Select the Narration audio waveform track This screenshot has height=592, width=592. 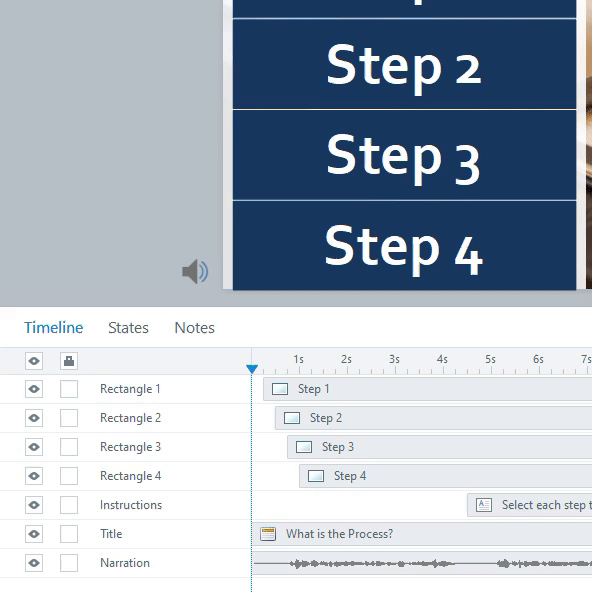tap(422, 563)
